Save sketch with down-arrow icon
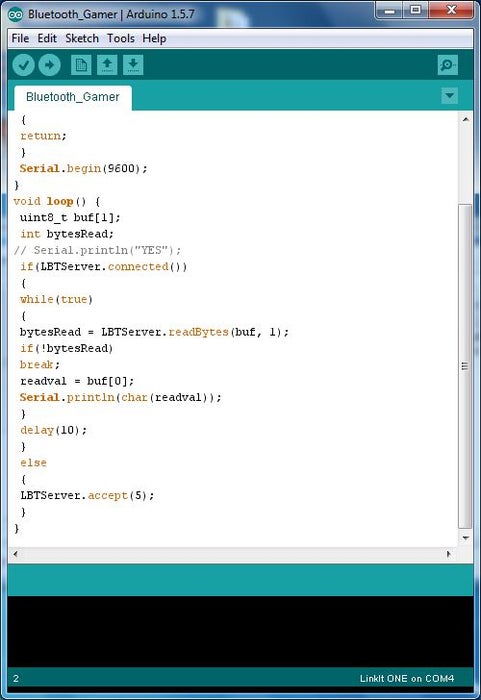Screen dimensions: 481x700 [133, 65]
